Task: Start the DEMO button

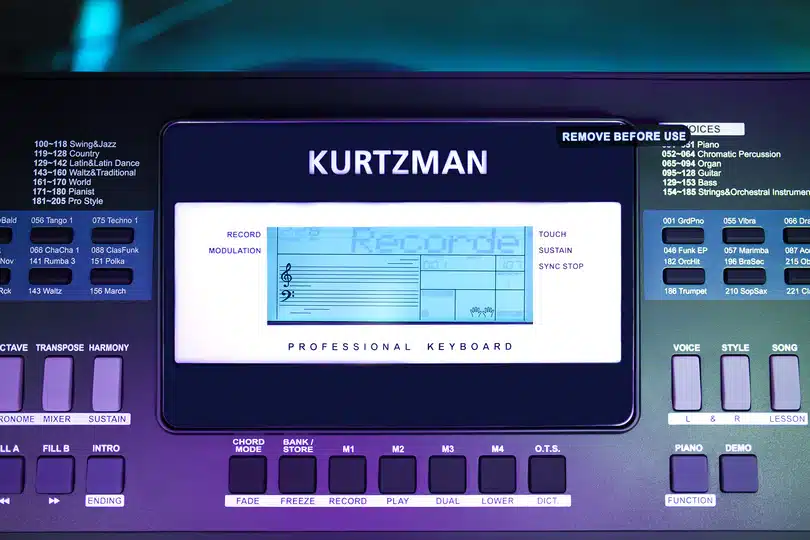Action: tap(738, 473)
